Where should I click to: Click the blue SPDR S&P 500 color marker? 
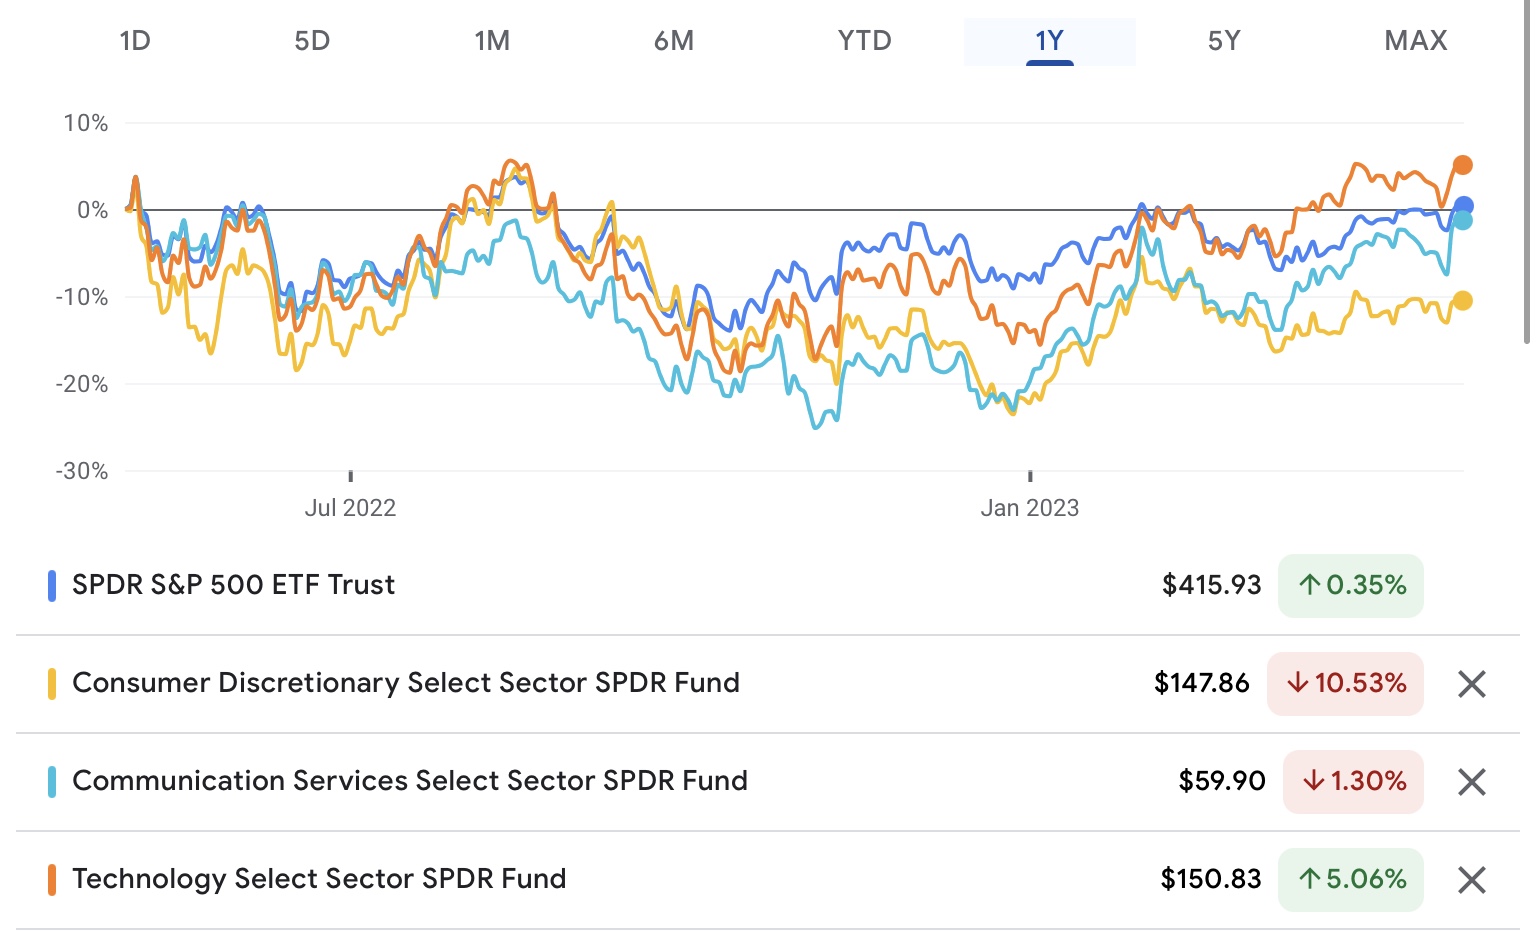pos(52,585)
